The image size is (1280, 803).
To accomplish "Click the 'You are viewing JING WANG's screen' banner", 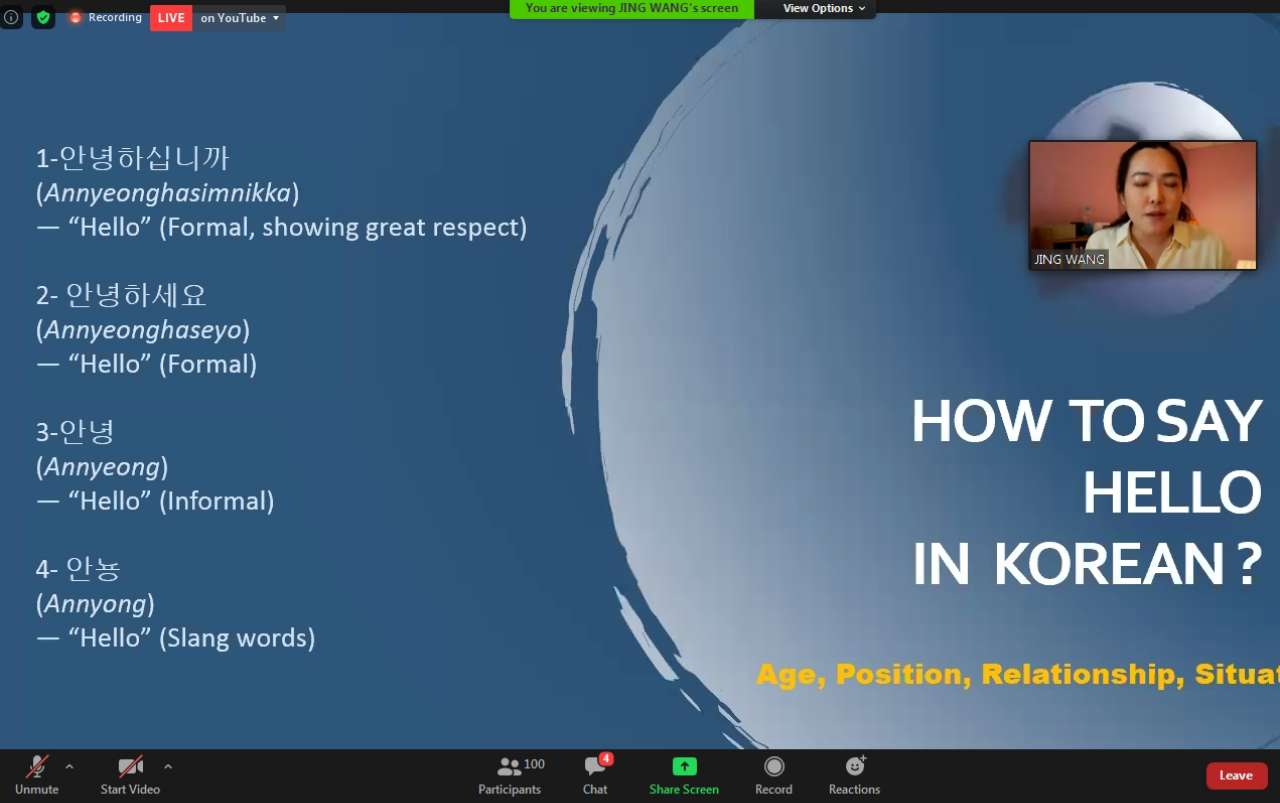I will 632,9.
